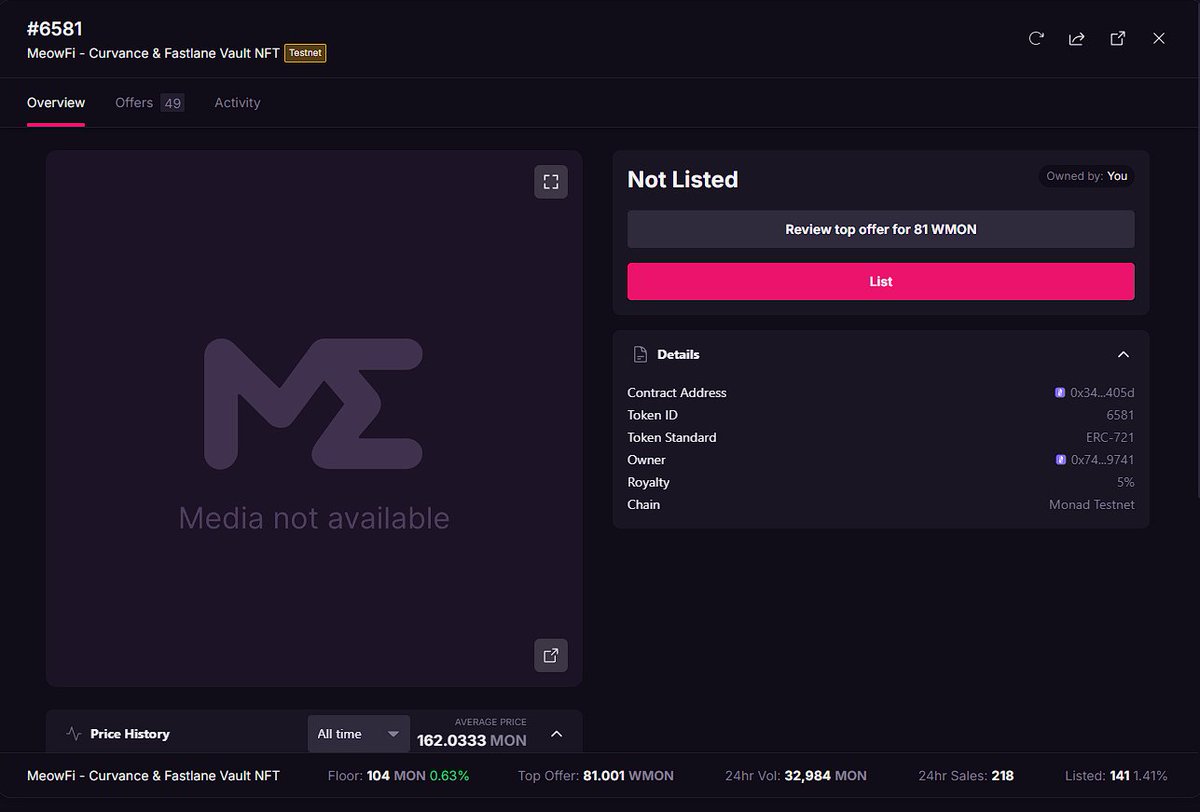This screenshot has width=1200, height=812.
Task: Click collection name in bottom bar
Action: pyautogui.click(x=153, y=776)
